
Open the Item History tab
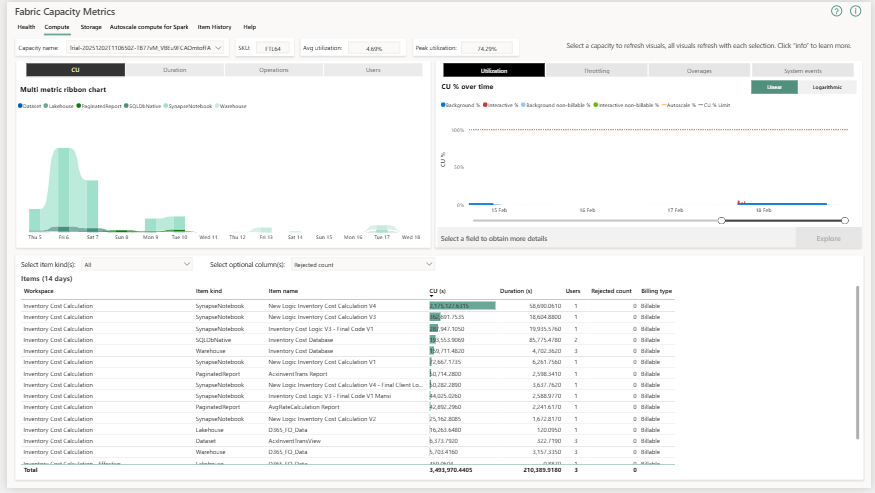tap(214, 27)
